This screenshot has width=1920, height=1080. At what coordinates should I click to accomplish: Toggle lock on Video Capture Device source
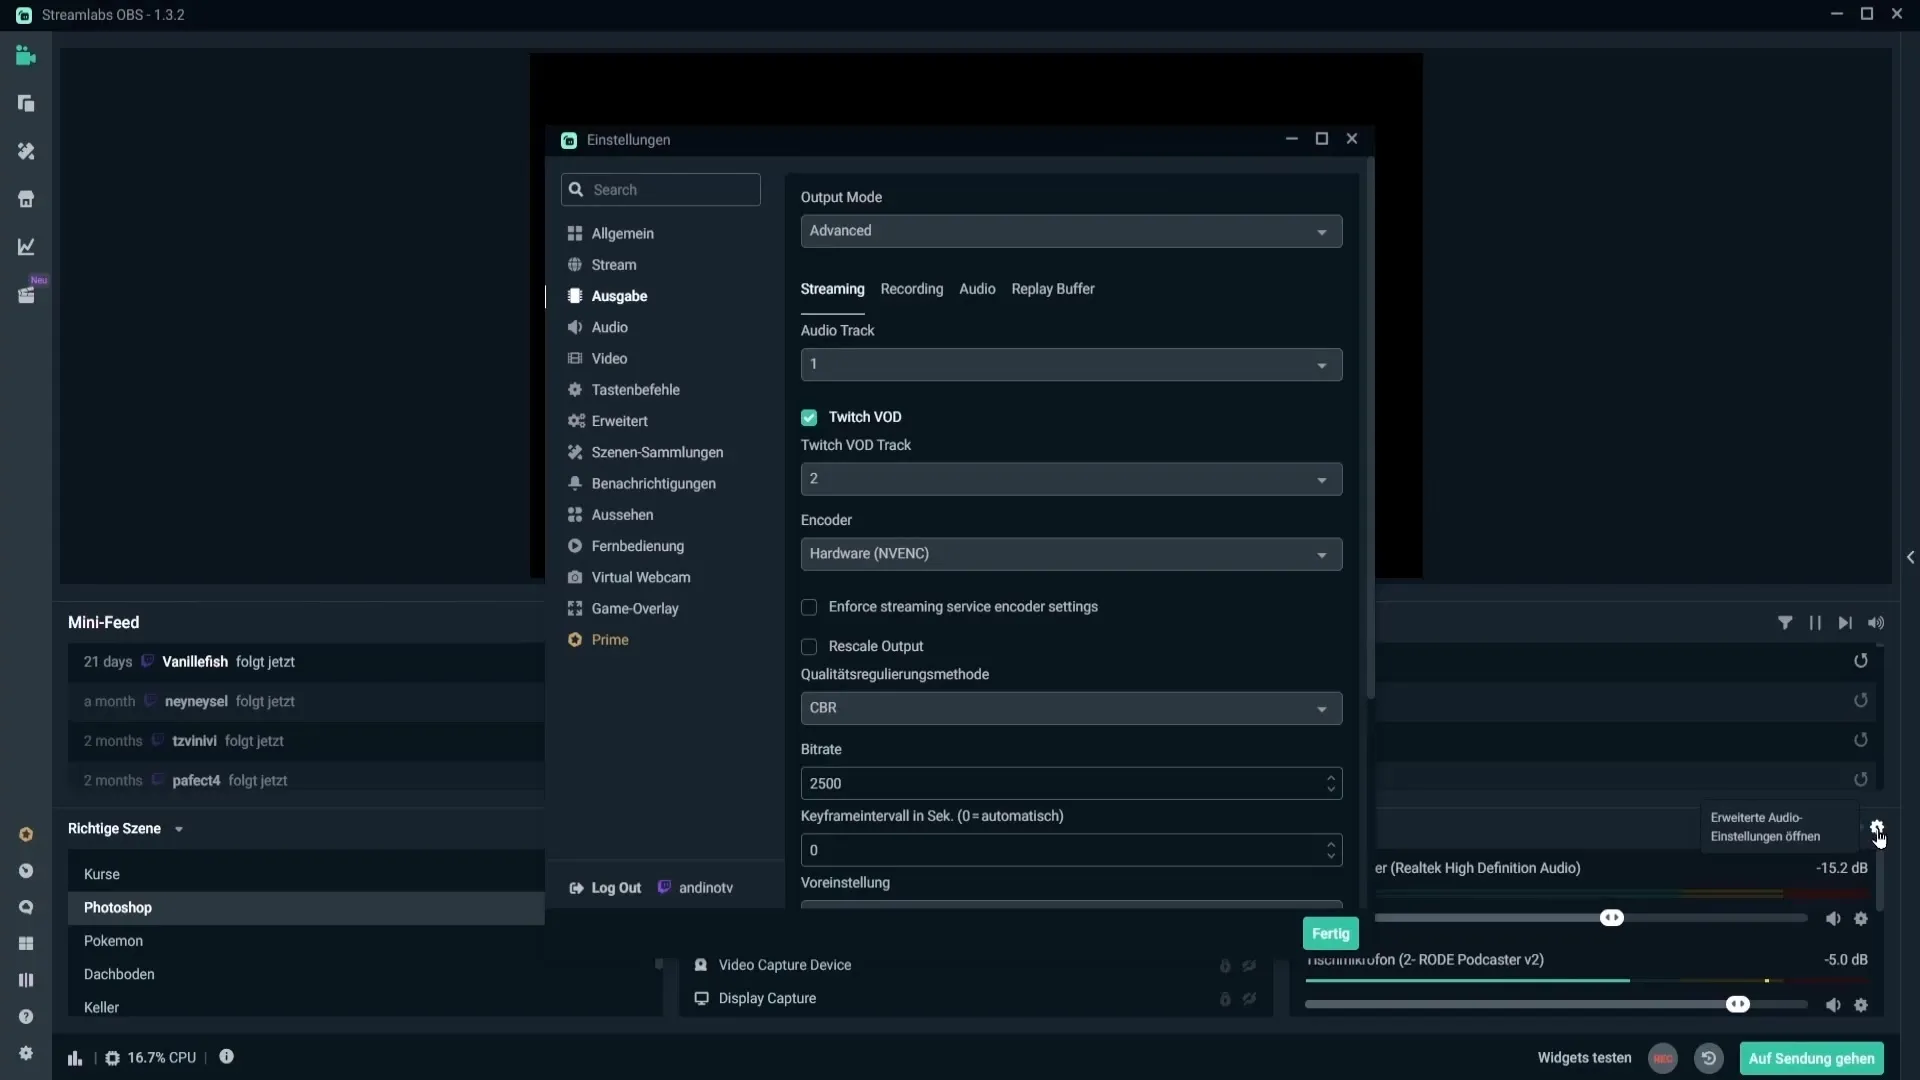point(1225,966)
